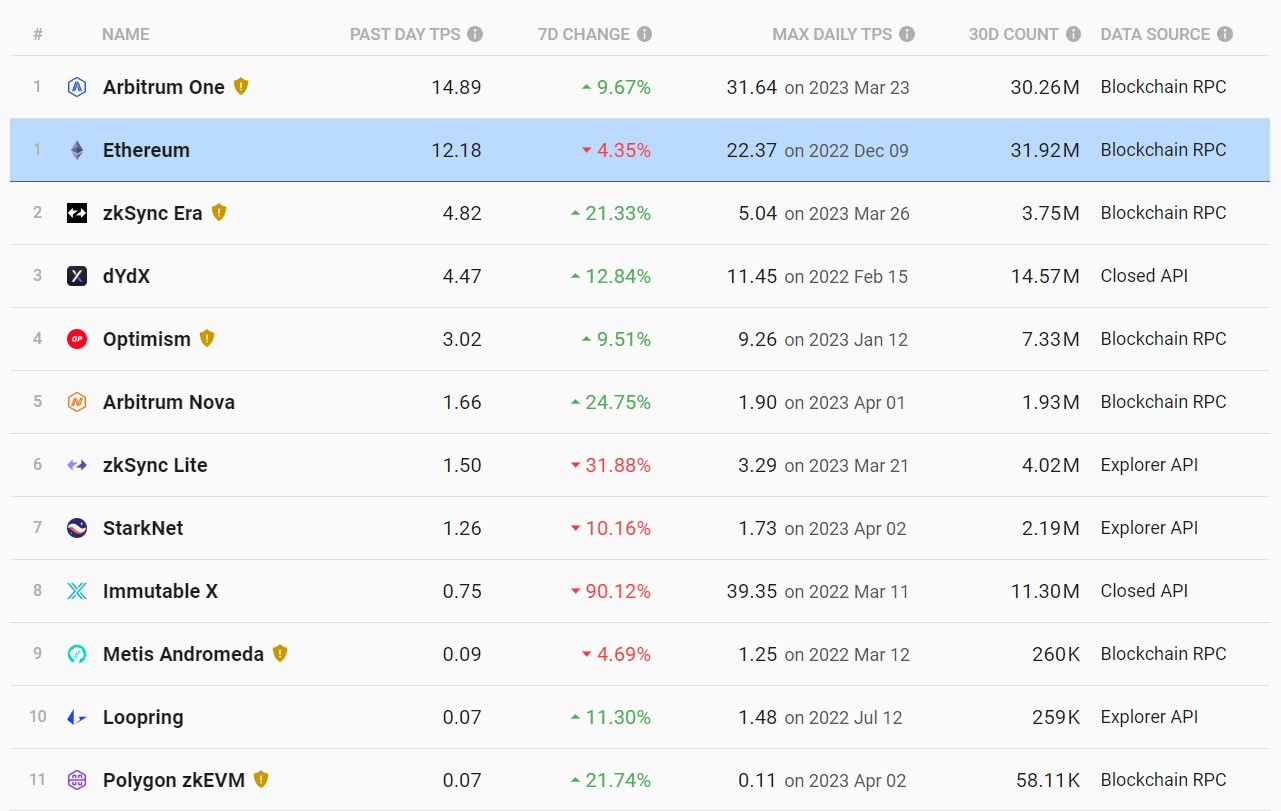Click dYdX's 11.45 max daily TPS
Screen dimensions: 1281x811
pyautogui.click(x=752, y=276)
